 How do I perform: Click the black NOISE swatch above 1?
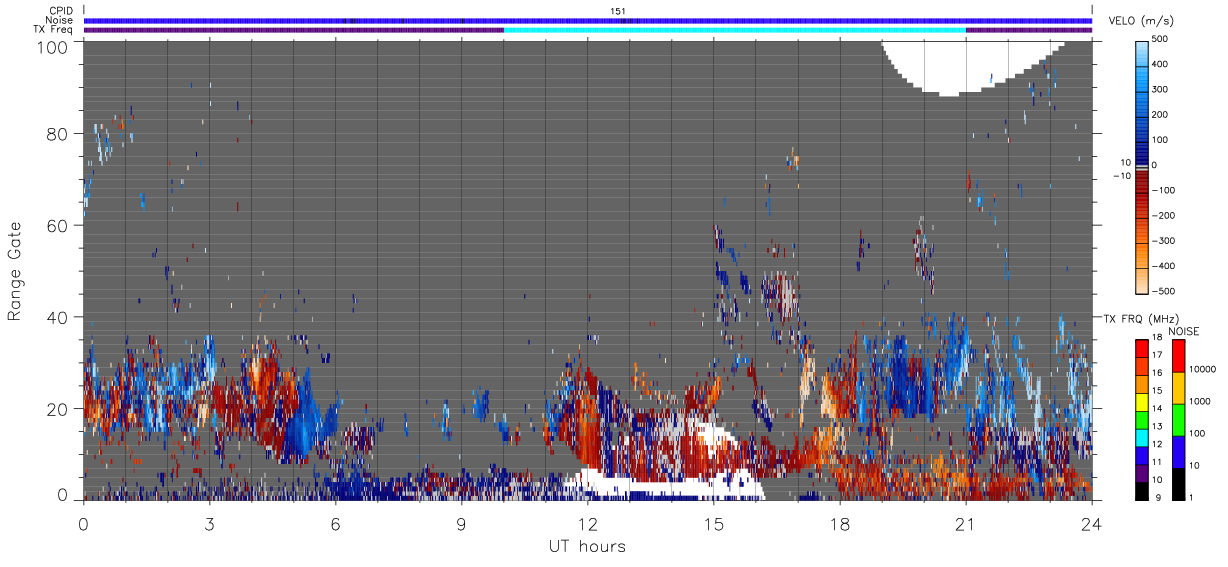pos(1177,483)
